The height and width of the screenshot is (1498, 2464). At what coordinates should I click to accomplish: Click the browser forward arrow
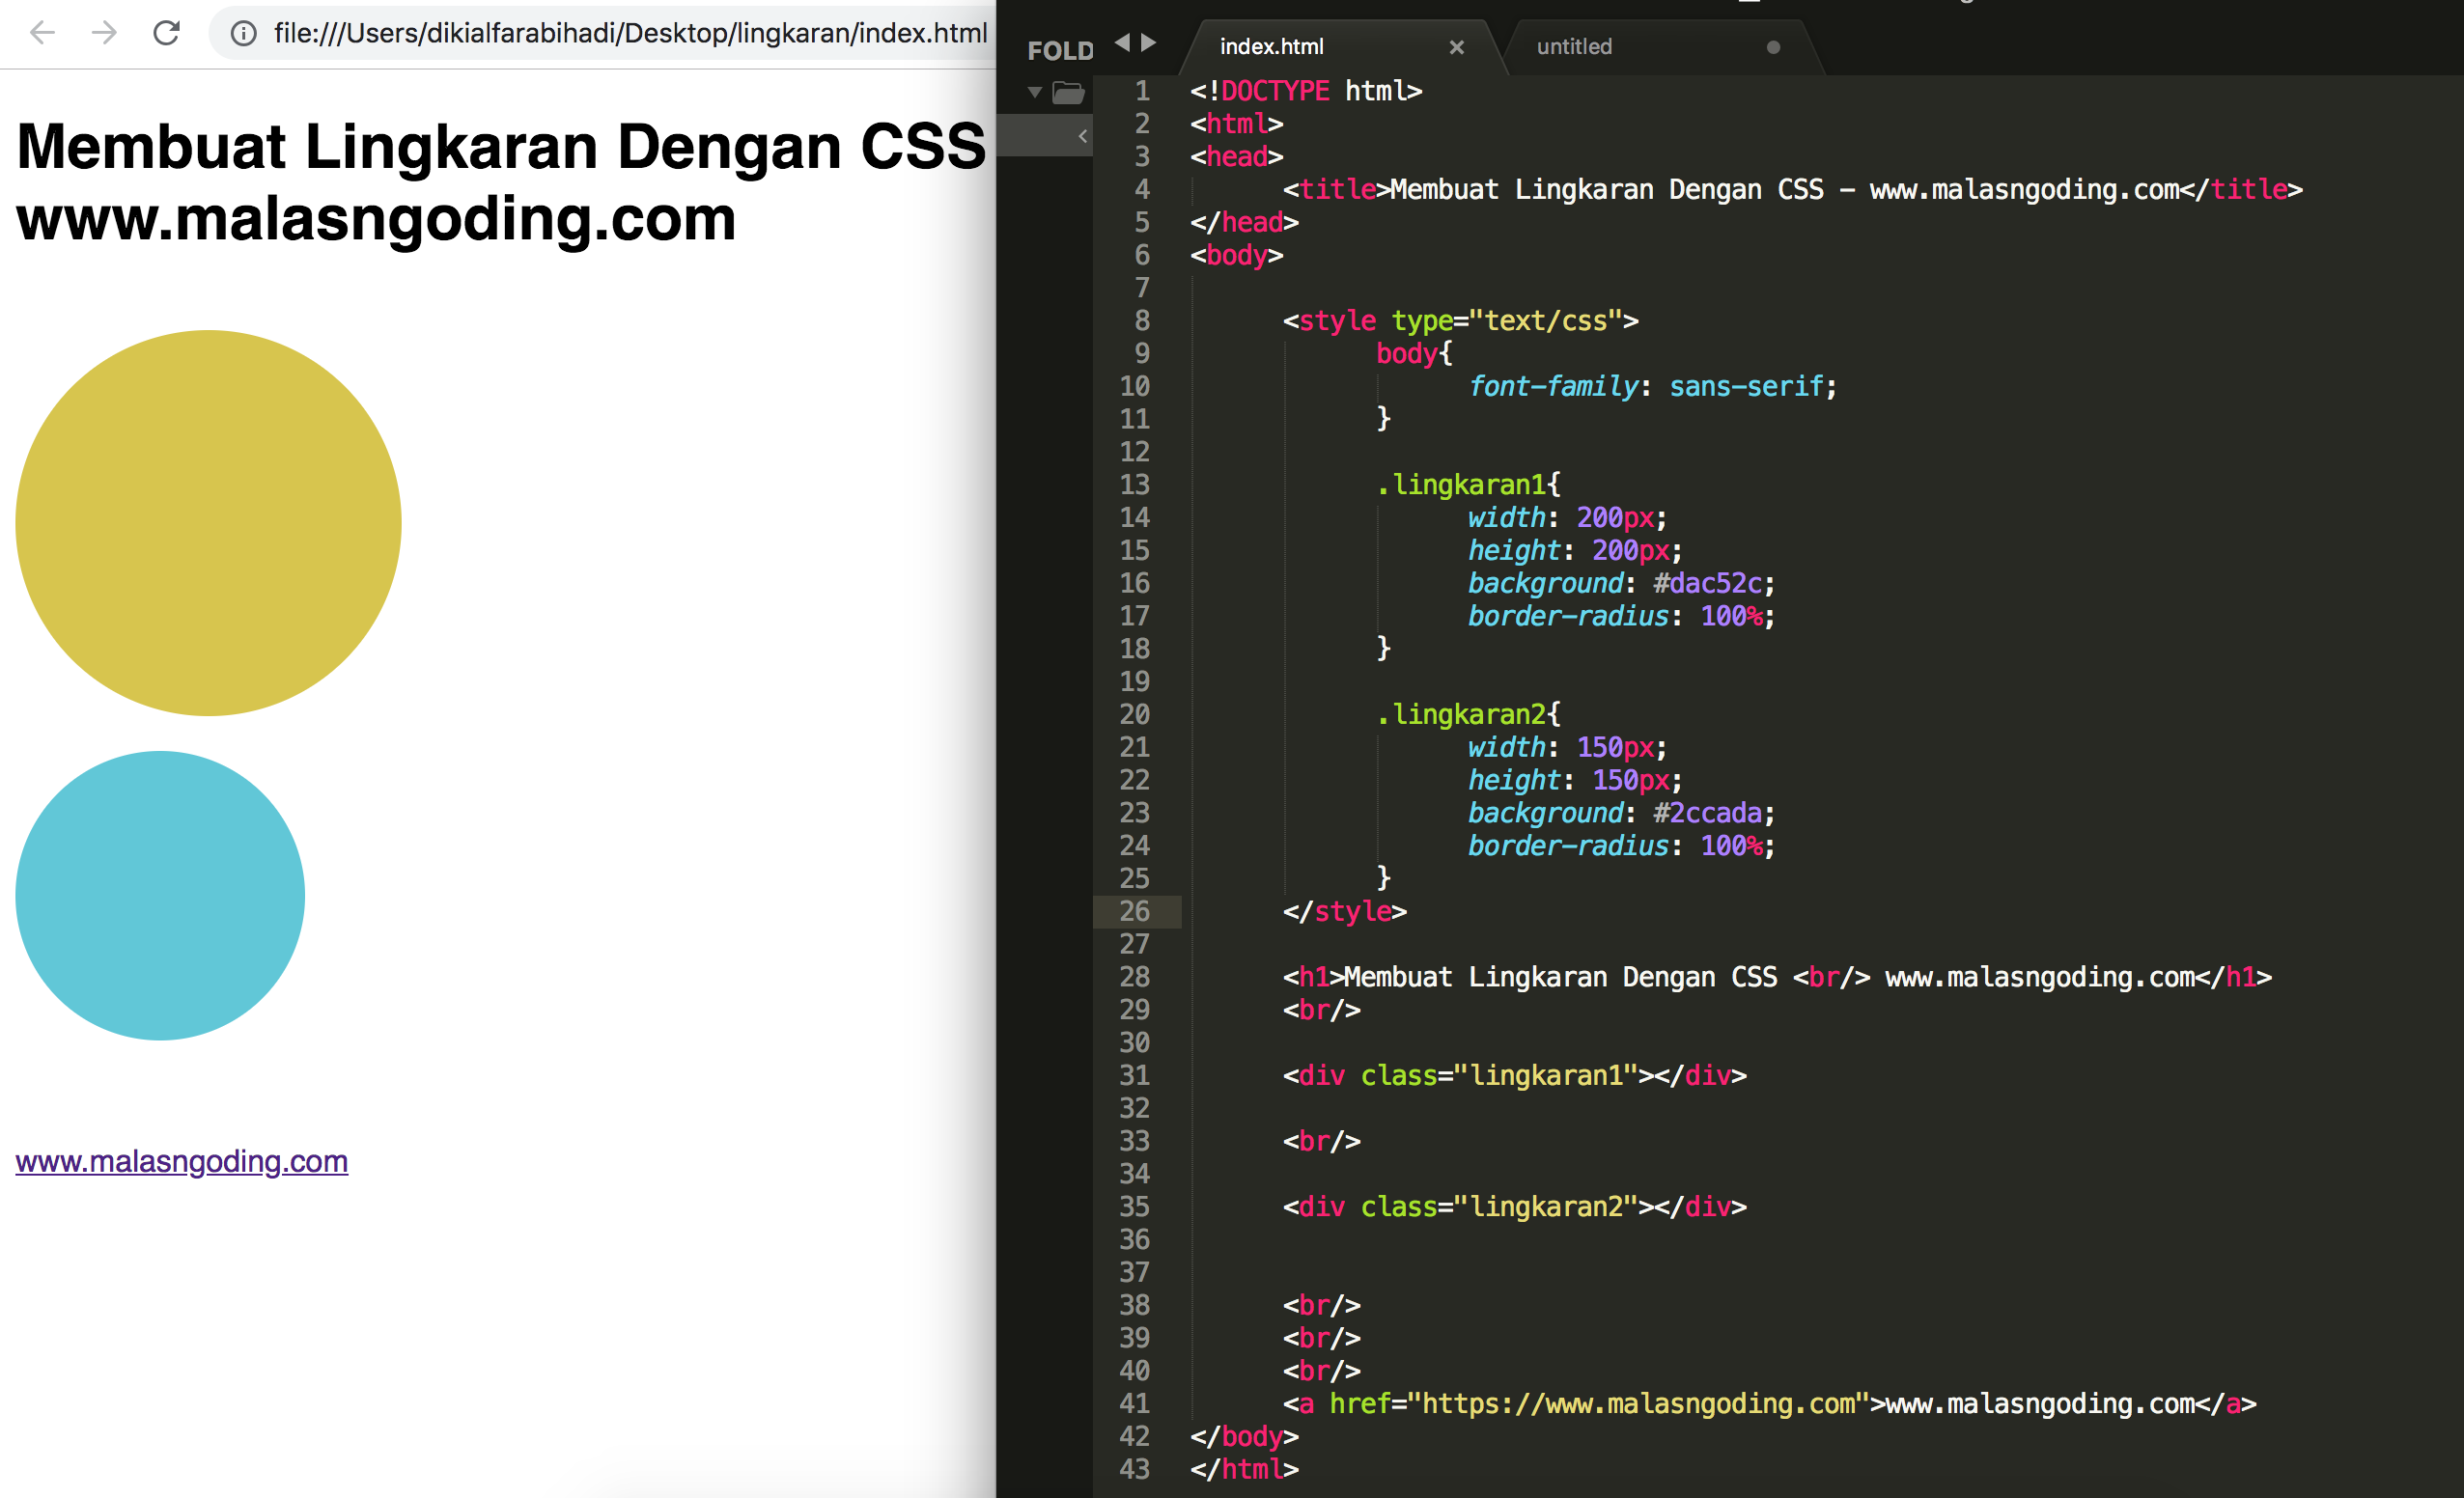coord(104,33)
